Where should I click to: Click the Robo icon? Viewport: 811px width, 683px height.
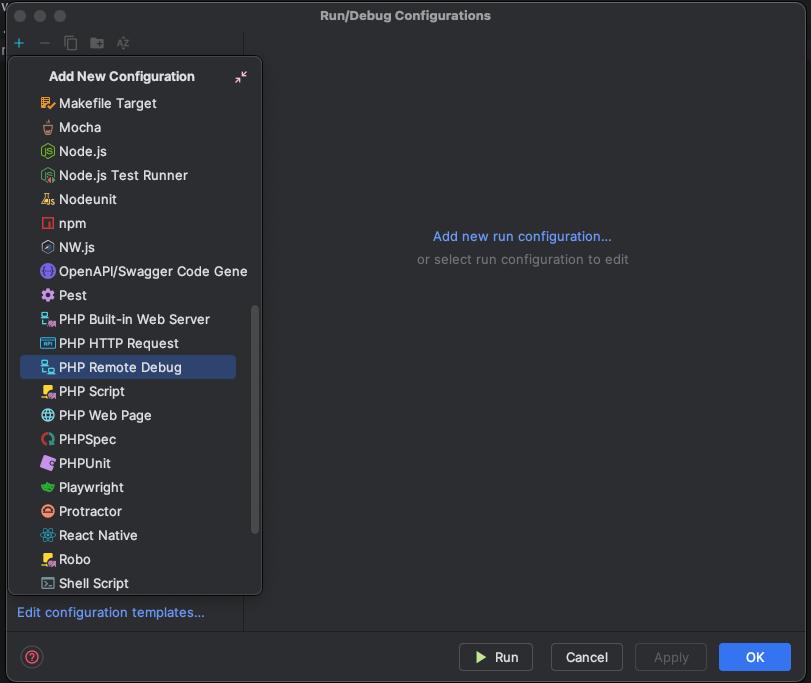(48, 559)
